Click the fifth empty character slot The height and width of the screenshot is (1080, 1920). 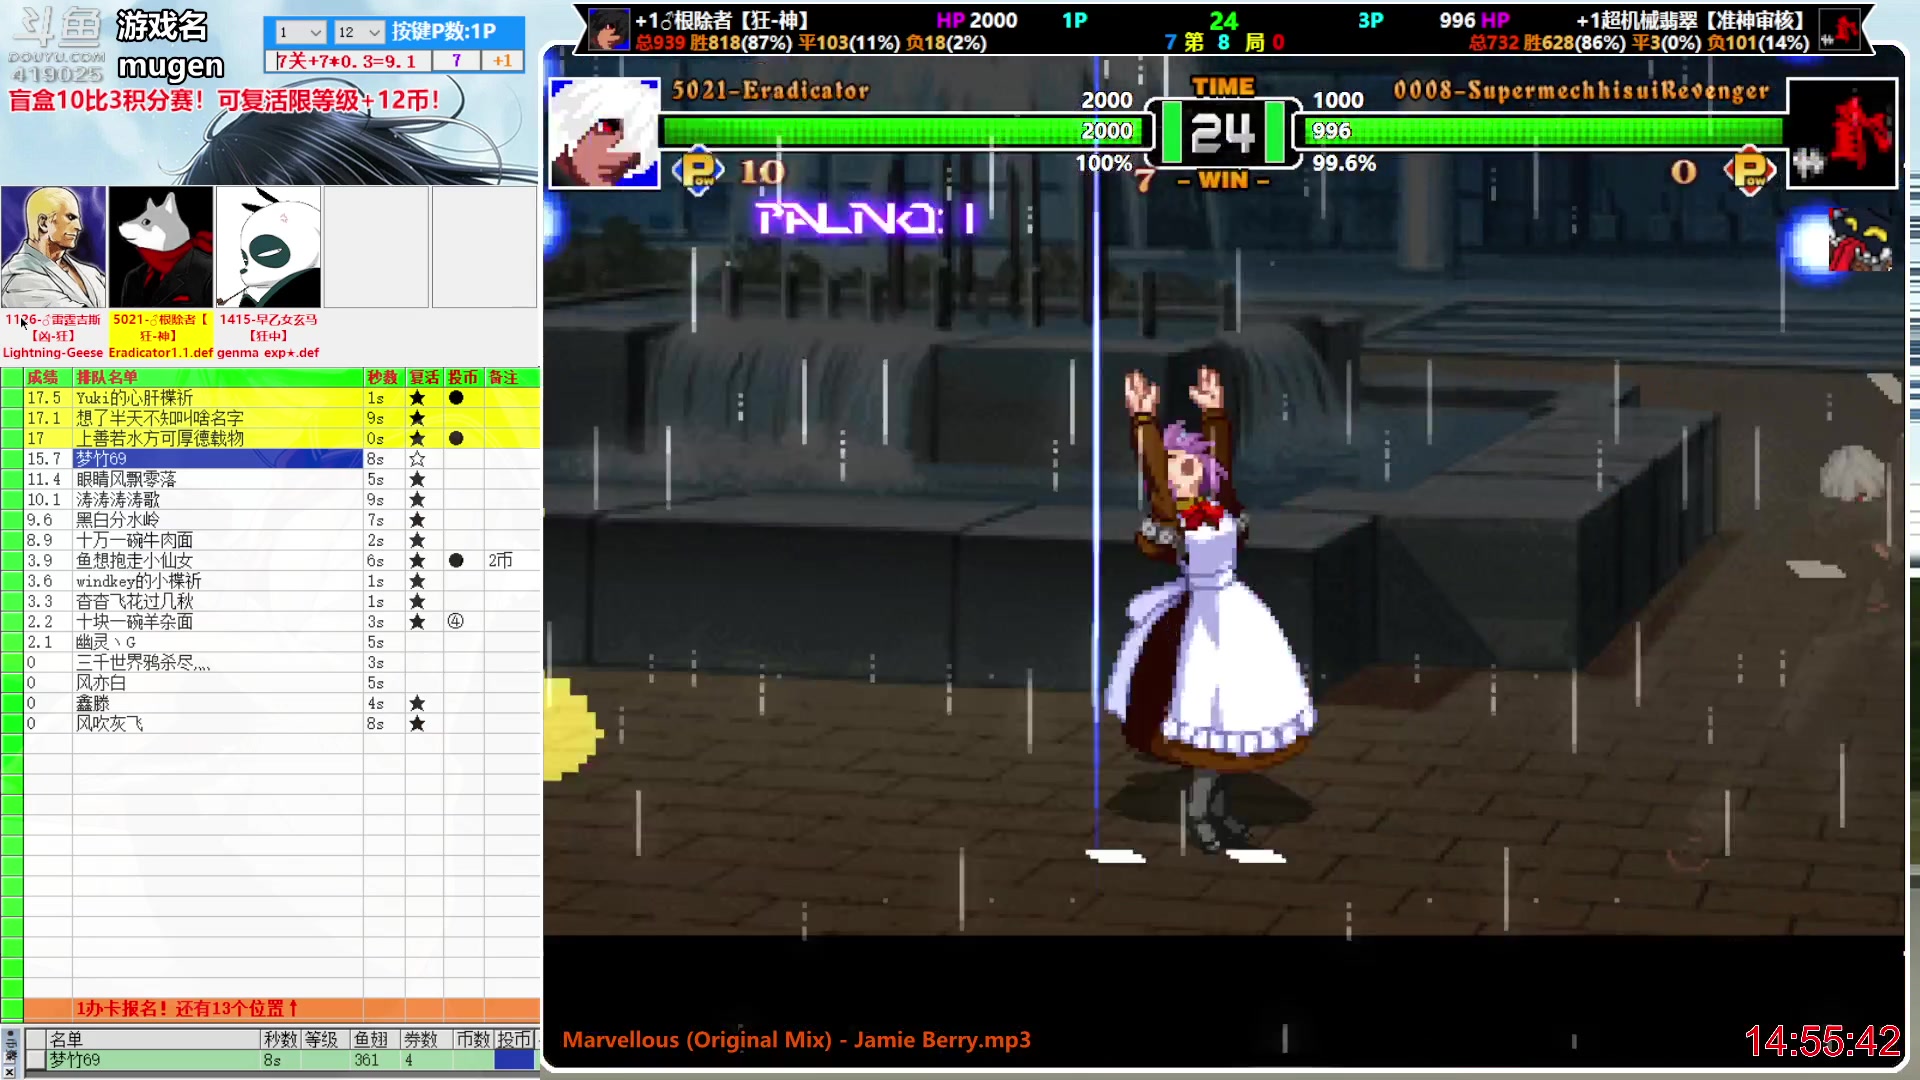click(x=484, y=247)
